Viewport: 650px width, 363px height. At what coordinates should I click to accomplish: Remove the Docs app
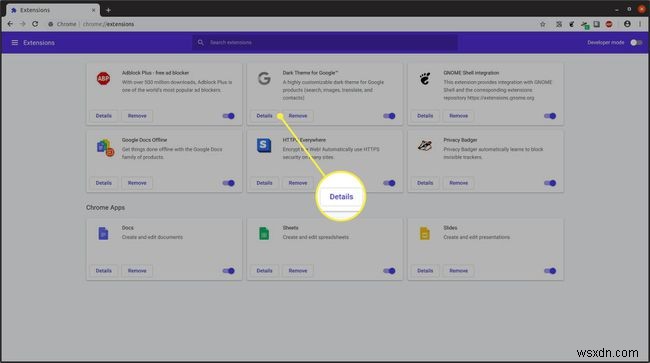tap(137, 271)
